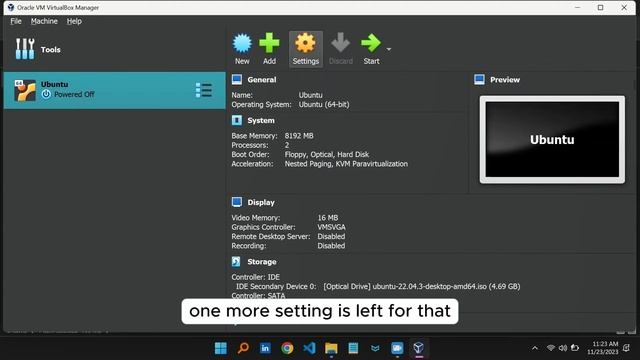Click the VMSVGA graphics controller value
Viewport: 640px width, 360px height.
[331, 227]
